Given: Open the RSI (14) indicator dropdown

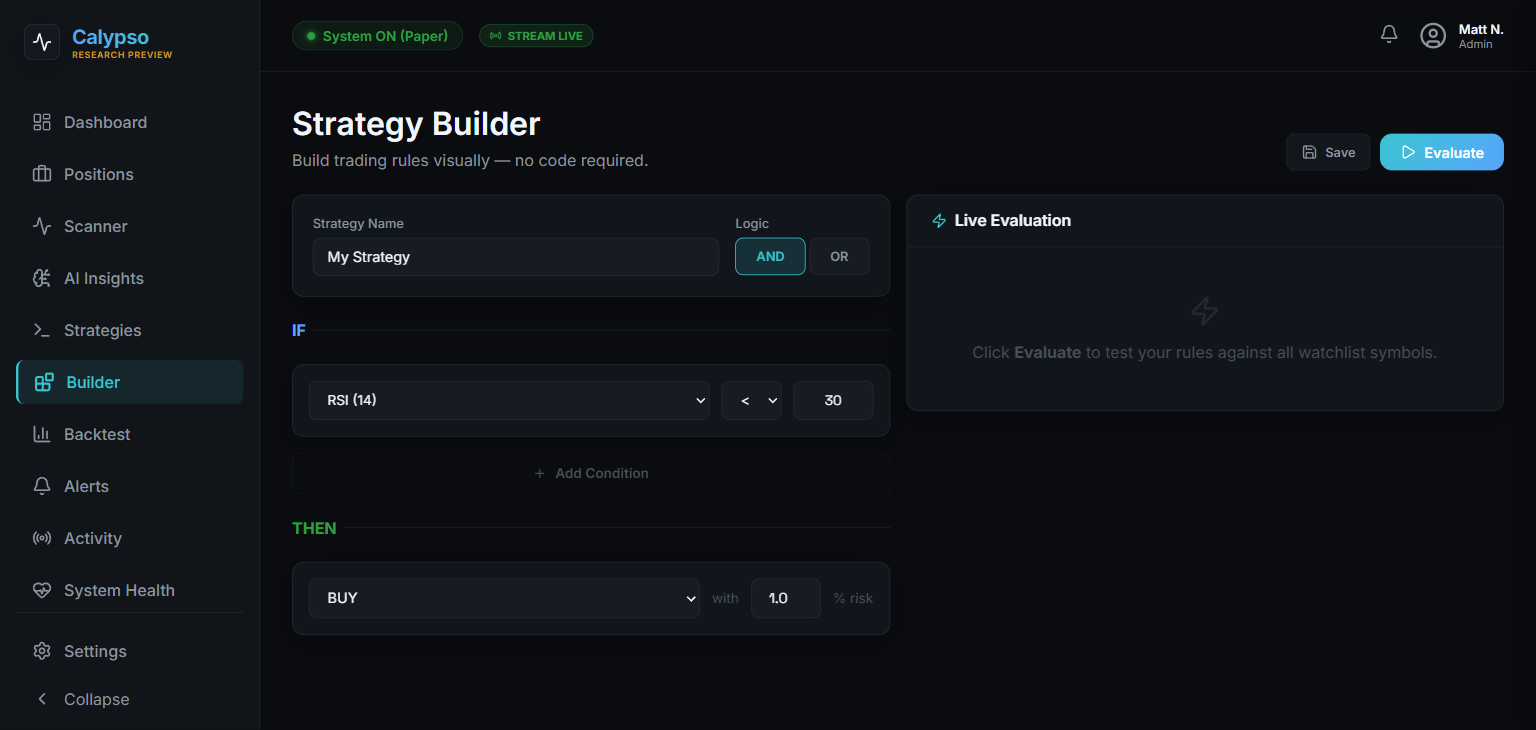Looking at the screenshot, I should pyautogui.click(x=509, y=399).
